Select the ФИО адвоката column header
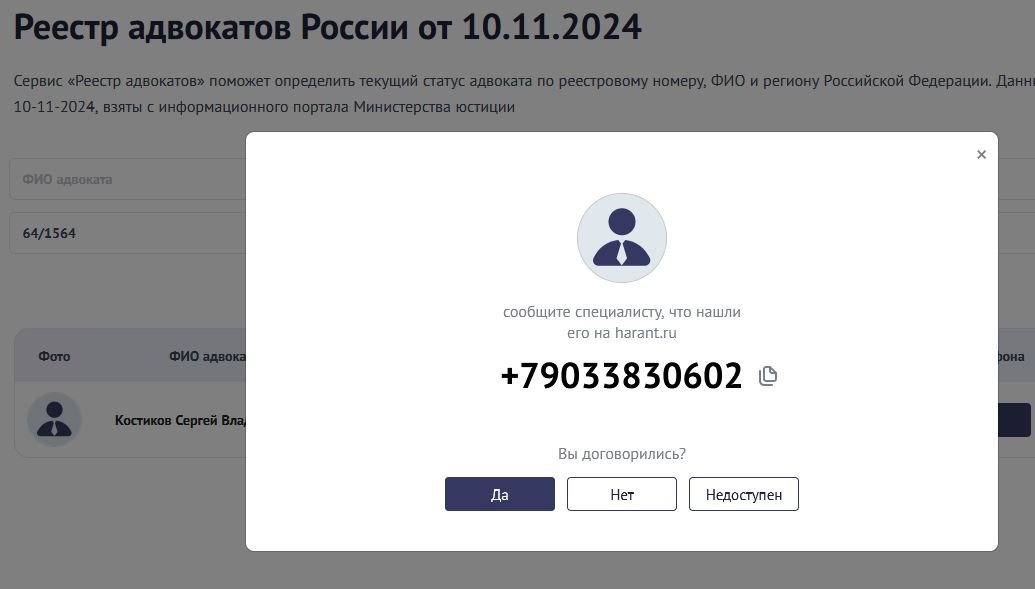Viewport: 1035px width, 589px height. click(207, 357)
